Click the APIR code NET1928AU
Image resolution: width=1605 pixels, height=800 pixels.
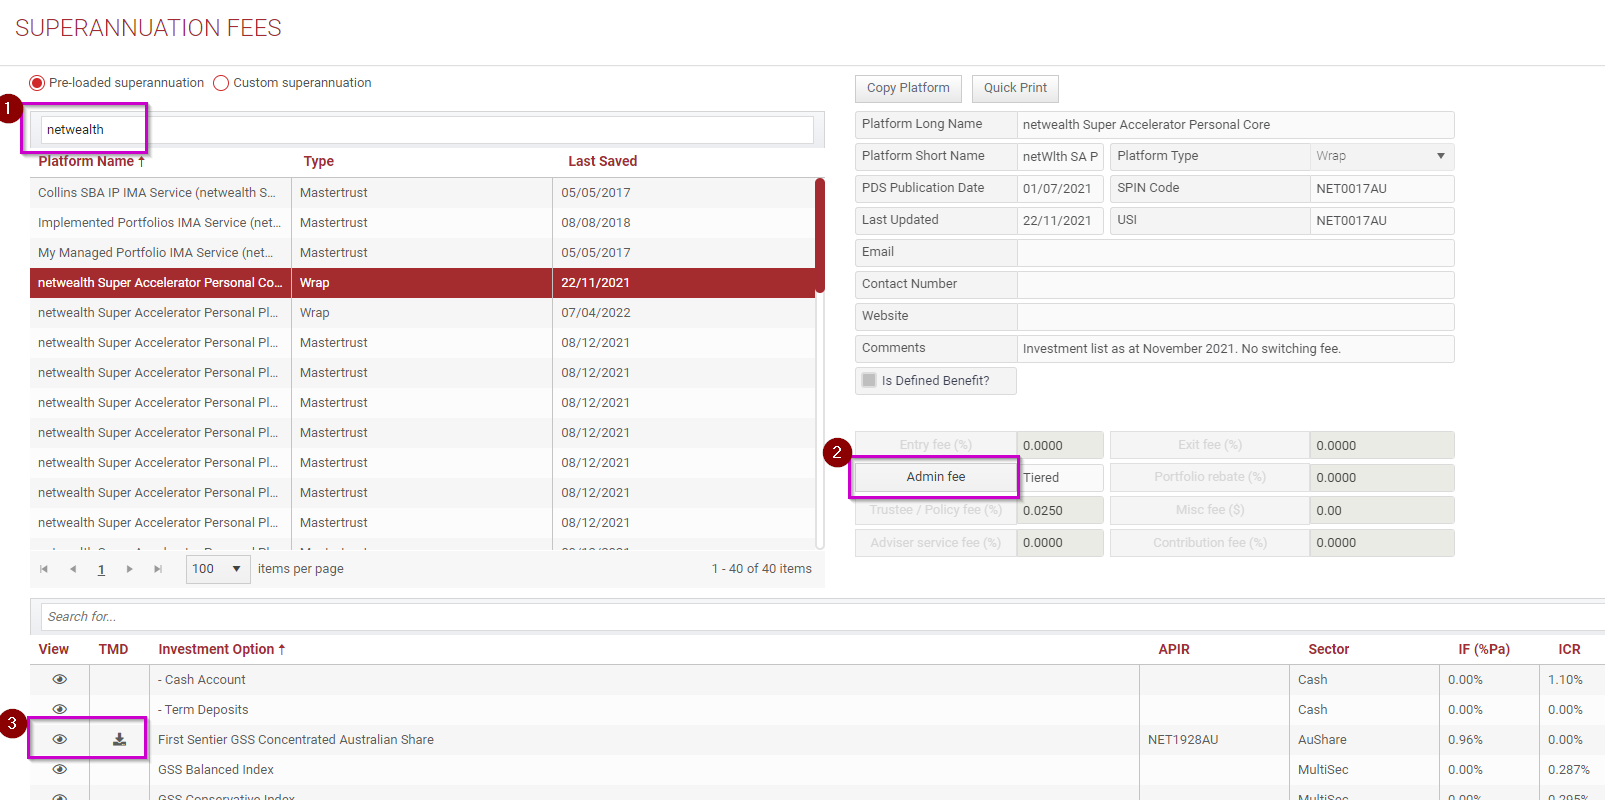1183,740
